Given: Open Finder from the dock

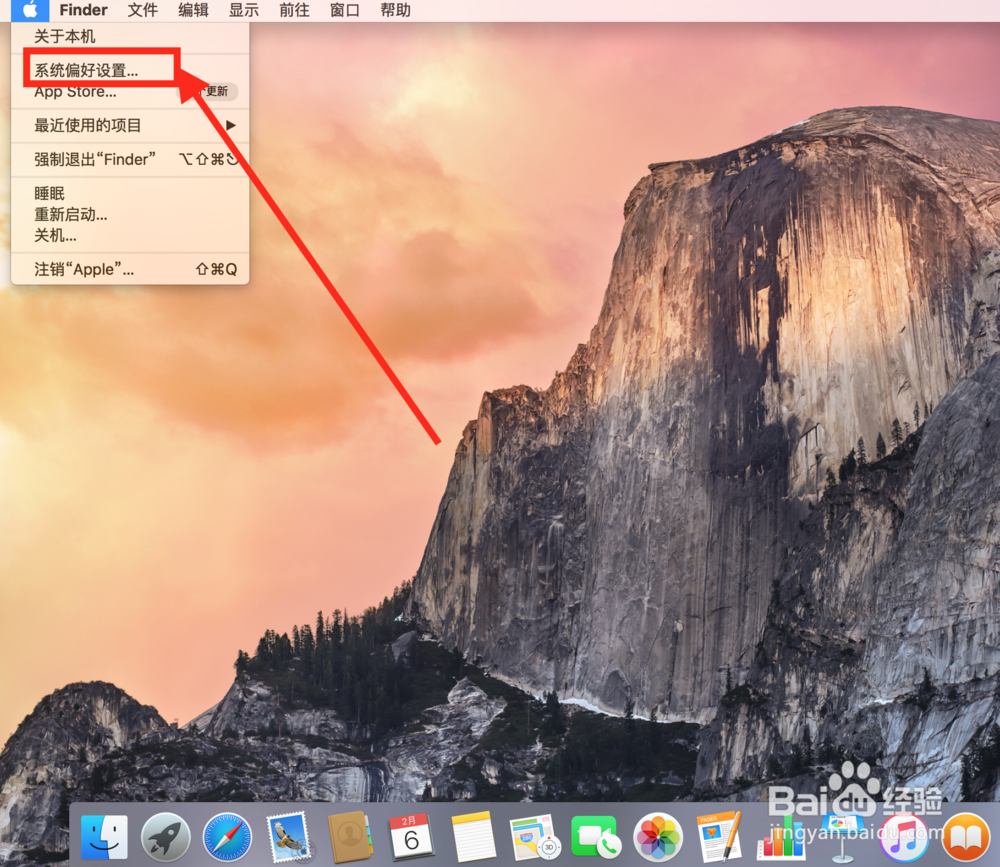Looking at the screenshot, I should coord(105,836).
